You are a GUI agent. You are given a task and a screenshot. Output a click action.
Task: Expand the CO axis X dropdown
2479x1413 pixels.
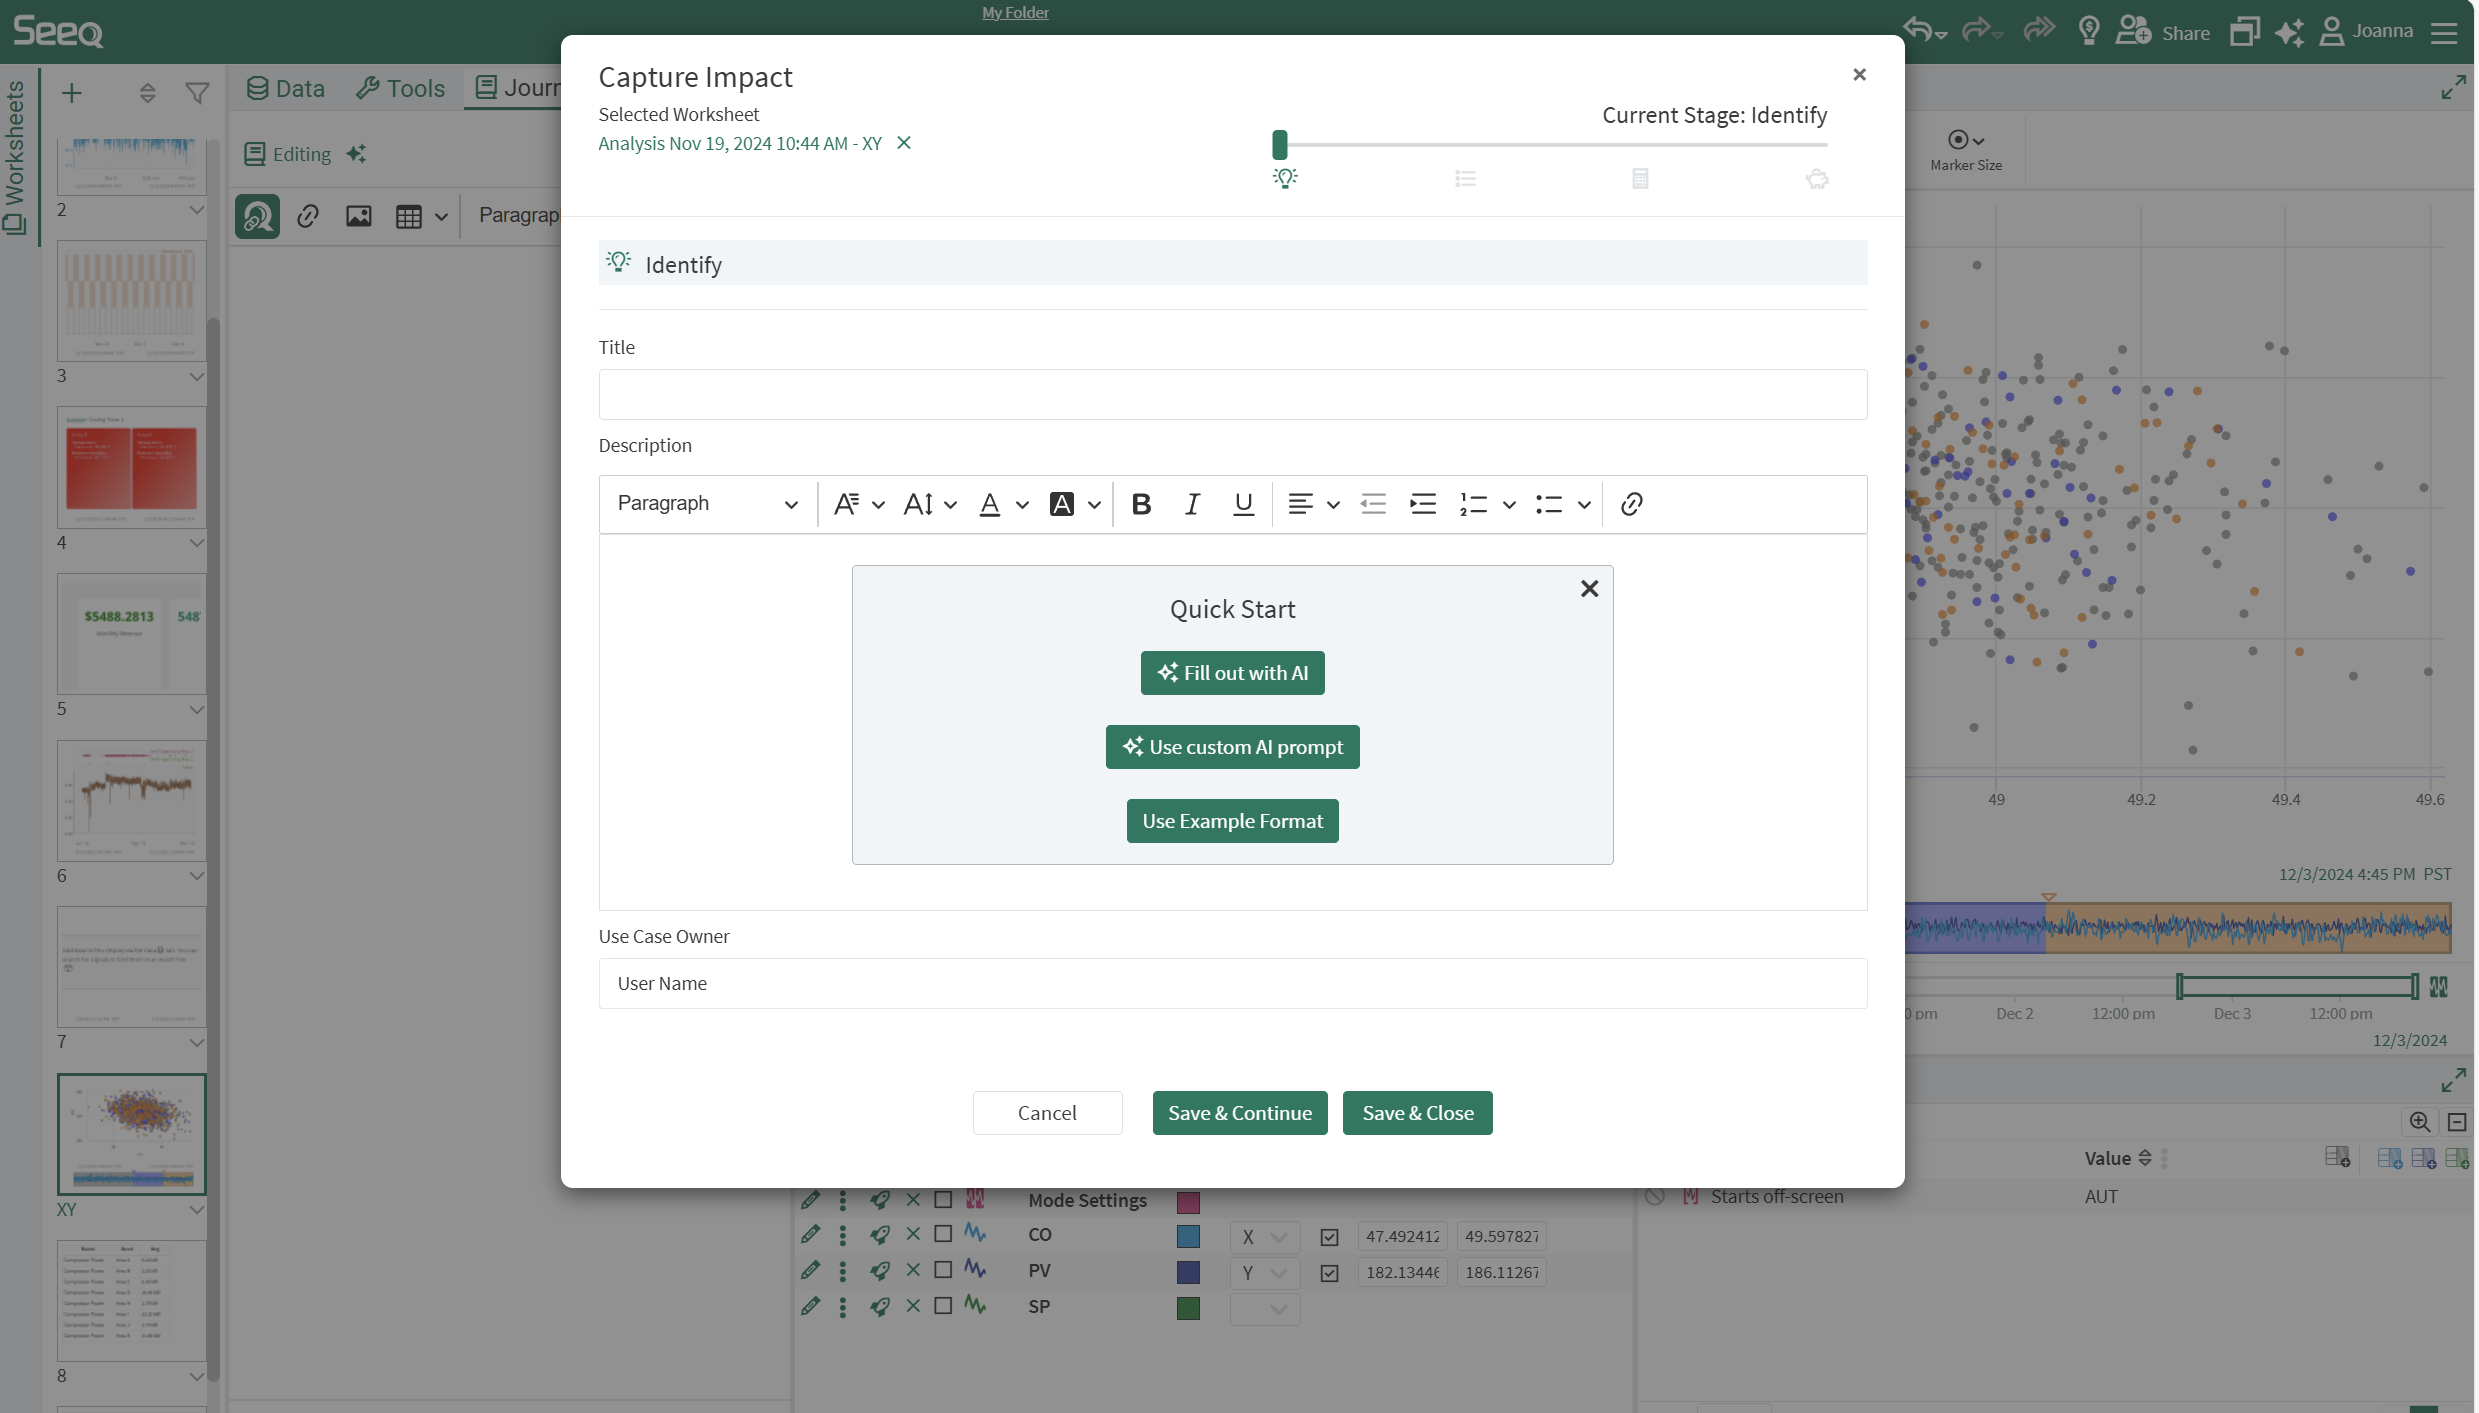tap(1264, 1237)
